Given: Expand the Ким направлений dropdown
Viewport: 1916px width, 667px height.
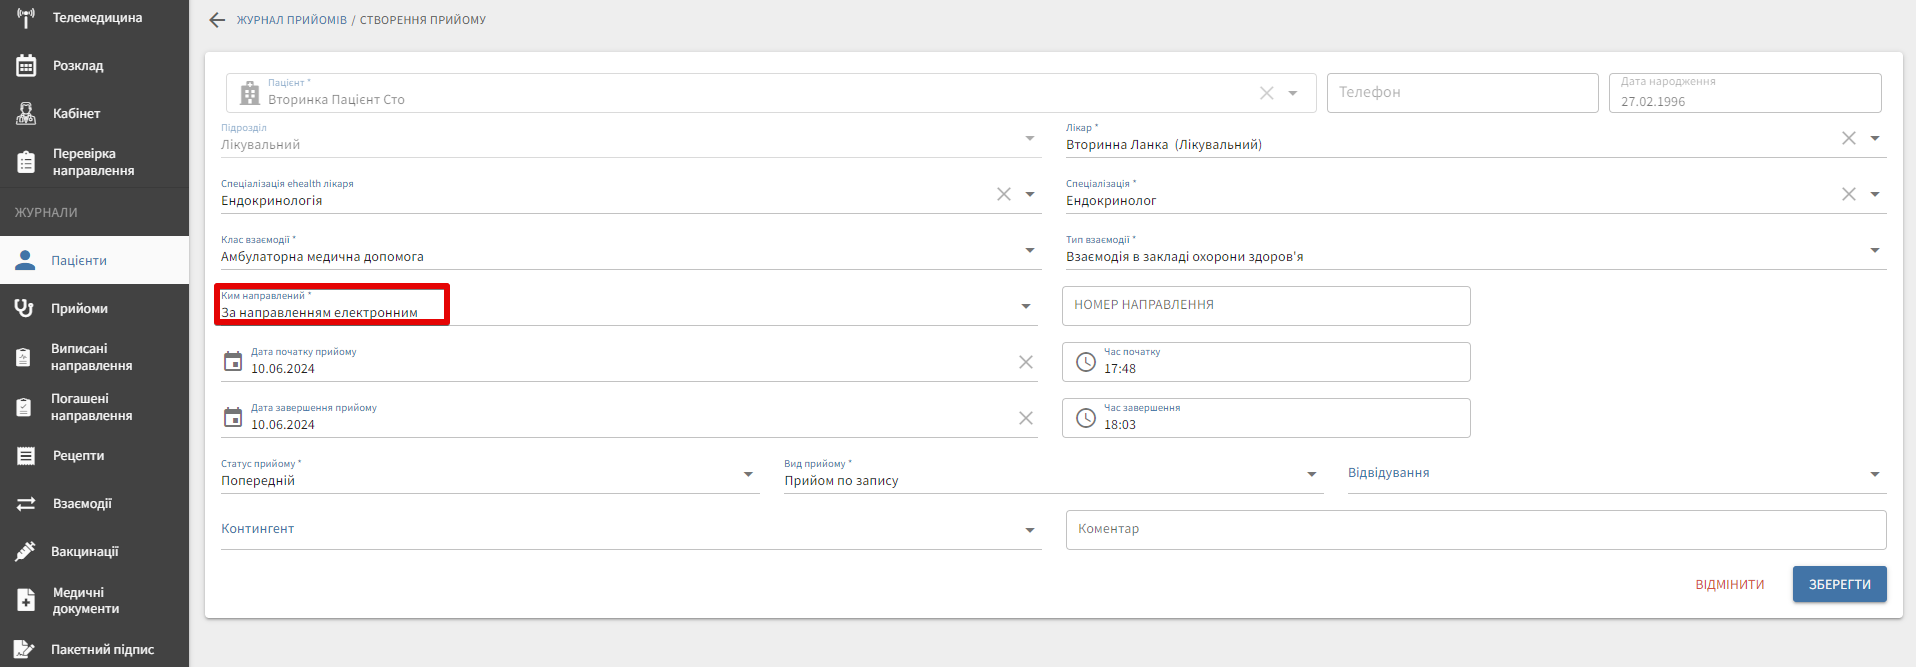Looking at the screenshot, I should coord(1025,306).
